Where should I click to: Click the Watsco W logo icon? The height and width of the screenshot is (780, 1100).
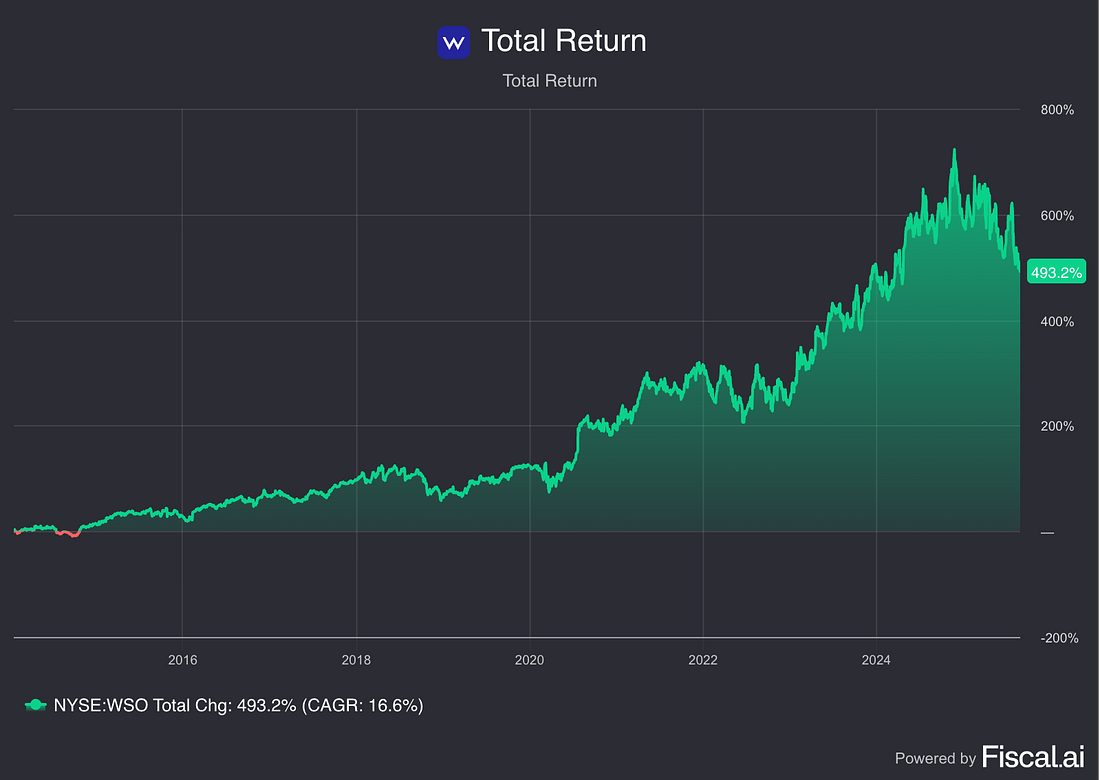(x=453, y=43)
